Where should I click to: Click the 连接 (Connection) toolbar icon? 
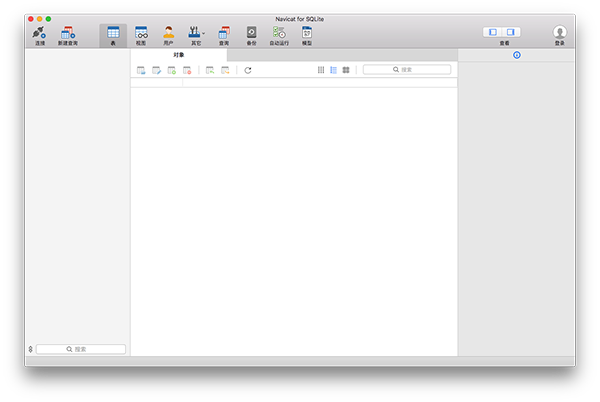[x=39, y=36]
